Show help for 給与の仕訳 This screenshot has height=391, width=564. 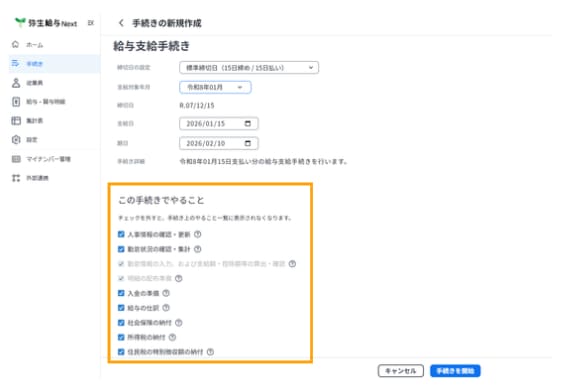[x=166, y=308]
